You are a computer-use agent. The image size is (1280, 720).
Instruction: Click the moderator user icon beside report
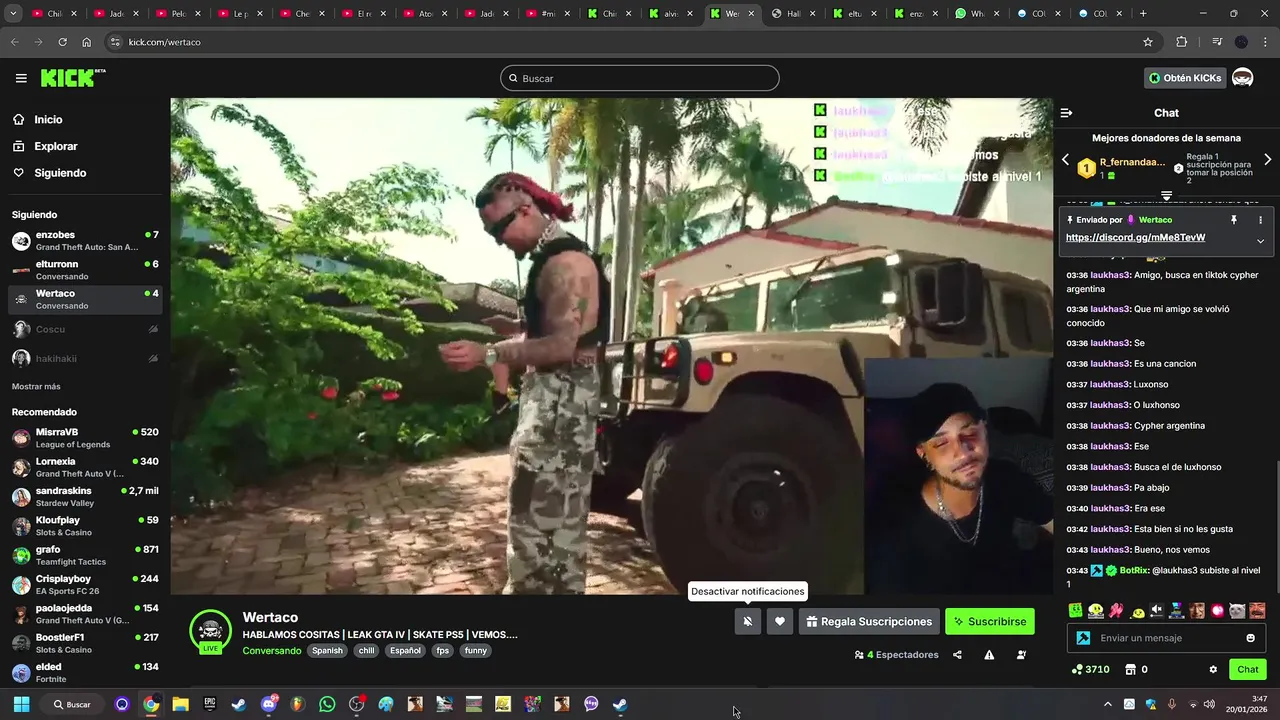pyautogui.click(x=1021, y=655)
